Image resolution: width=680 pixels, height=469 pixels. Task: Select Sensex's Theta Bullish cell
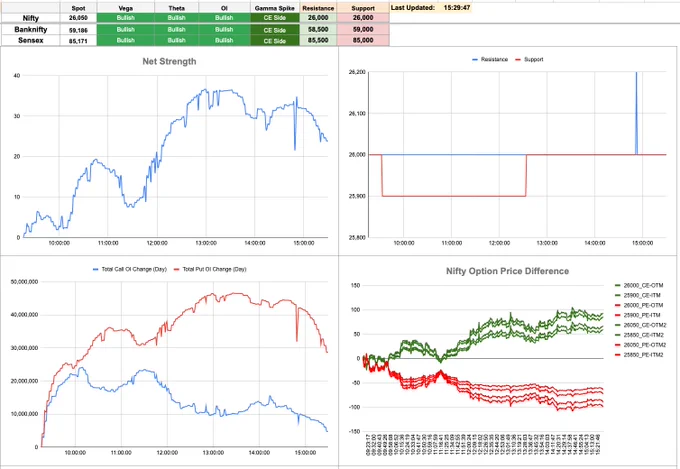[177, 40]
